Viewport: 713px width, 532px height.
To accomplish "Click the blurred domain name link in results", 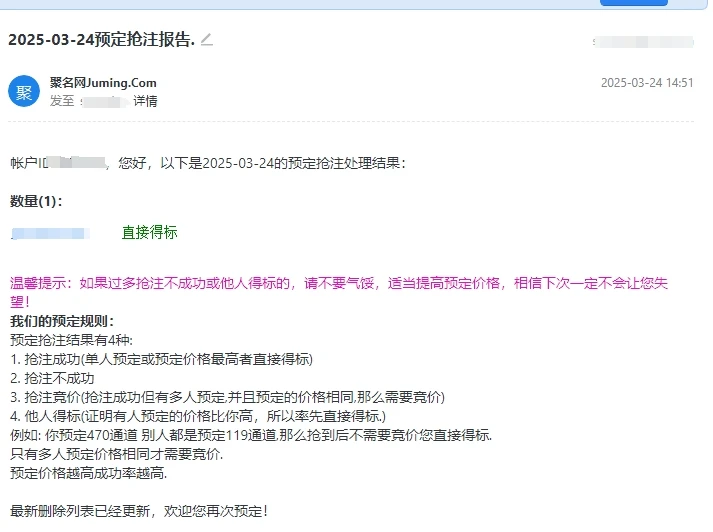I will point(52,233).
